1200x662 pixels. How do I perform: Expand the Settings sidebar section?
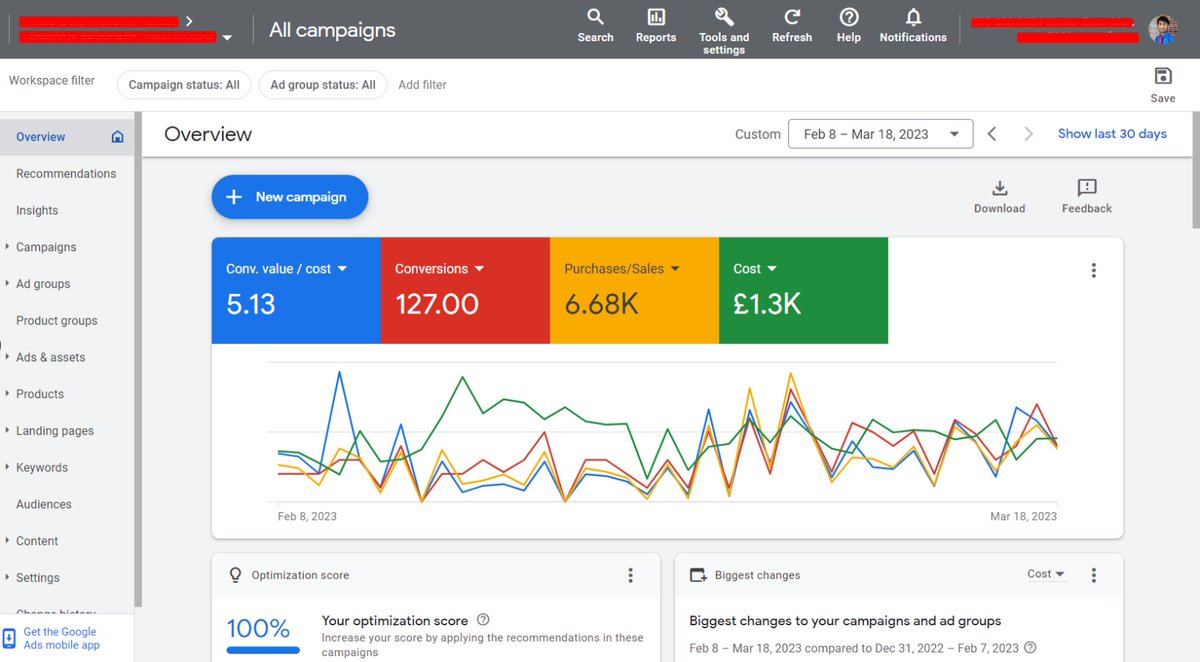[8, 578]
